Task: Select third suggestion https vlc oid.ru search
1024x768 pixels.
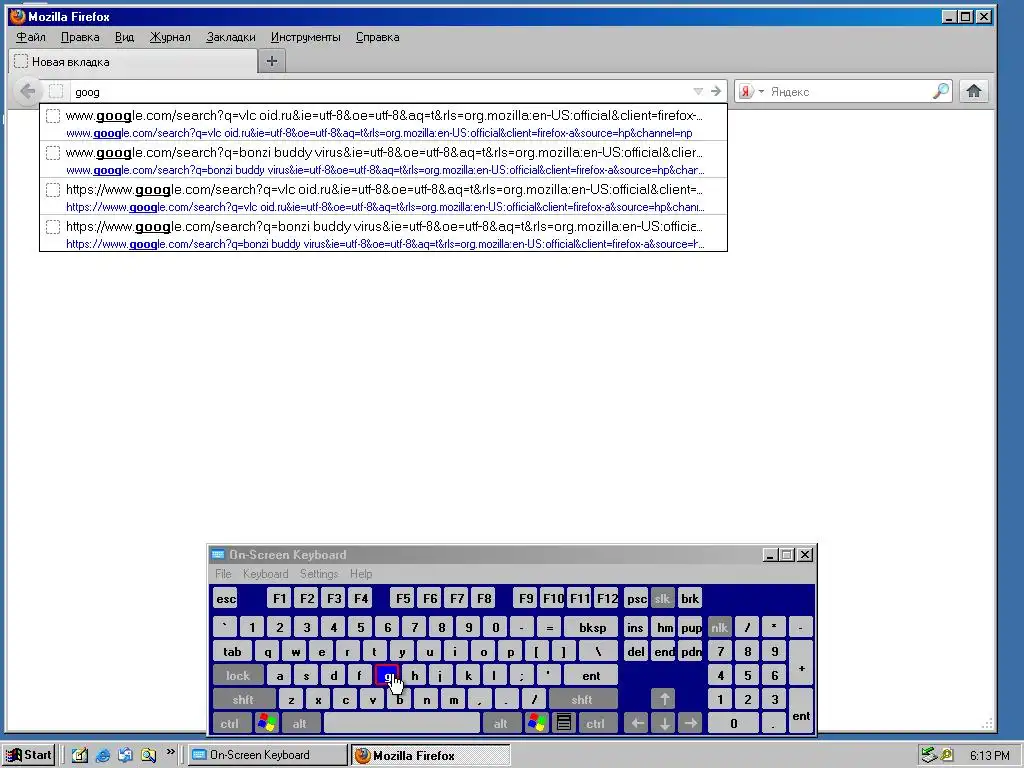Action: pos(383,197)
